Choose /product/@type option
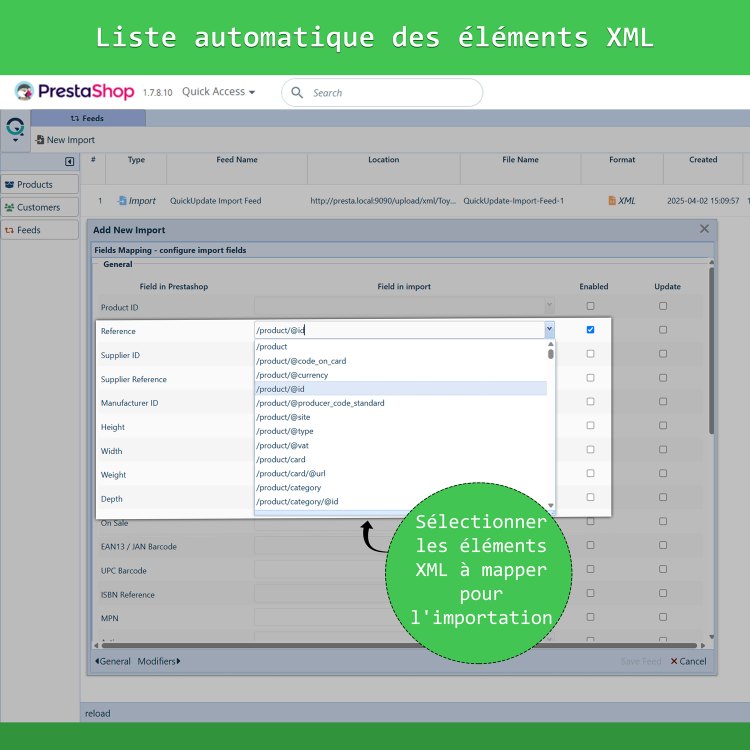750x750 pixels. point(401,431)
